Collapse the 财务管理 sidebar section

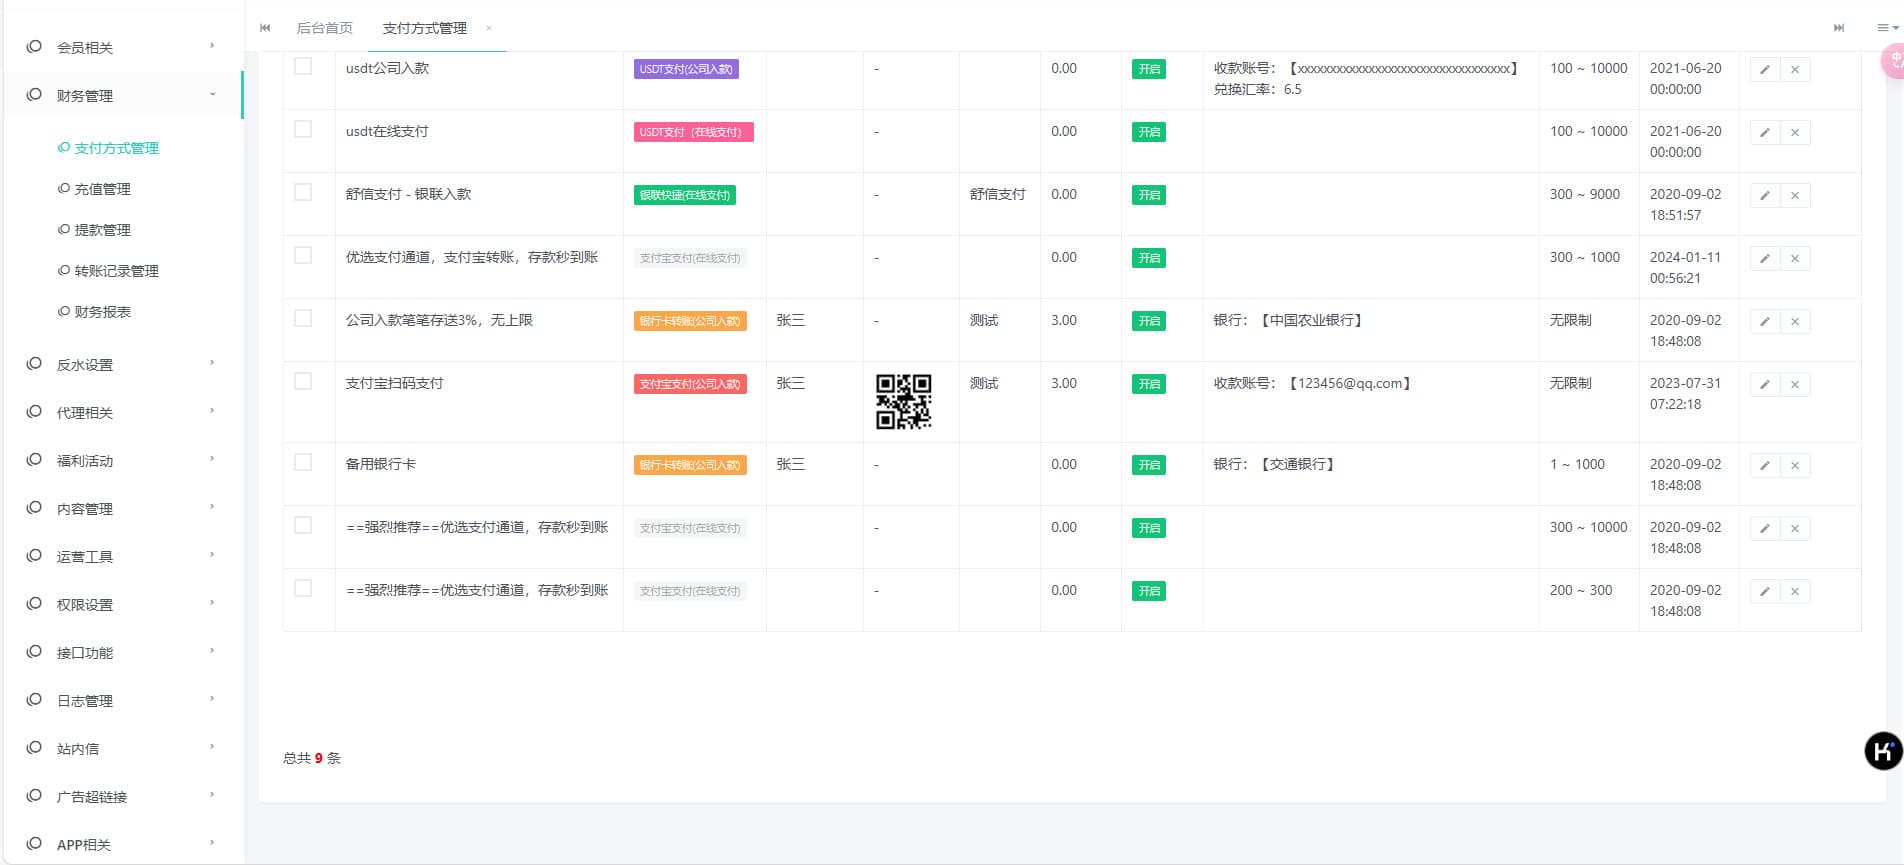pos(120,95)
